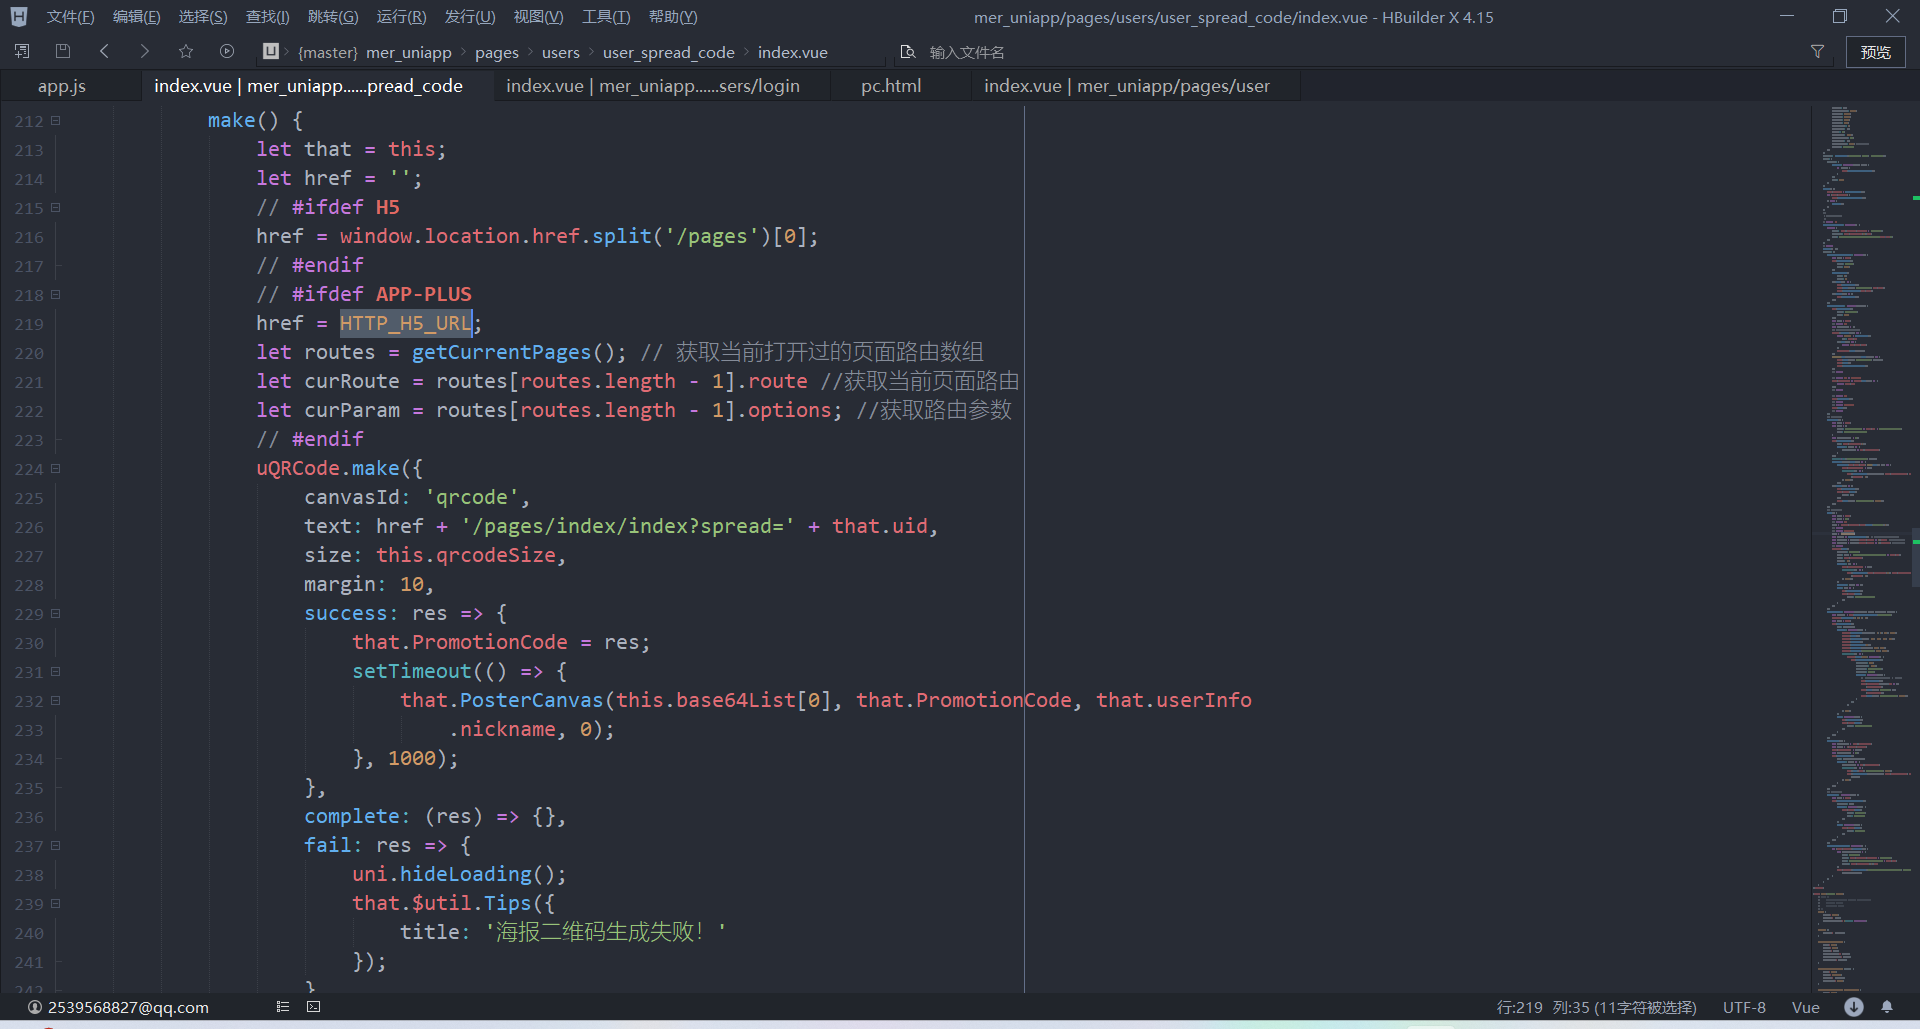The image size is (1920, 1029).
Task: Open the 选择(S) menu
Action: [203, 17]
